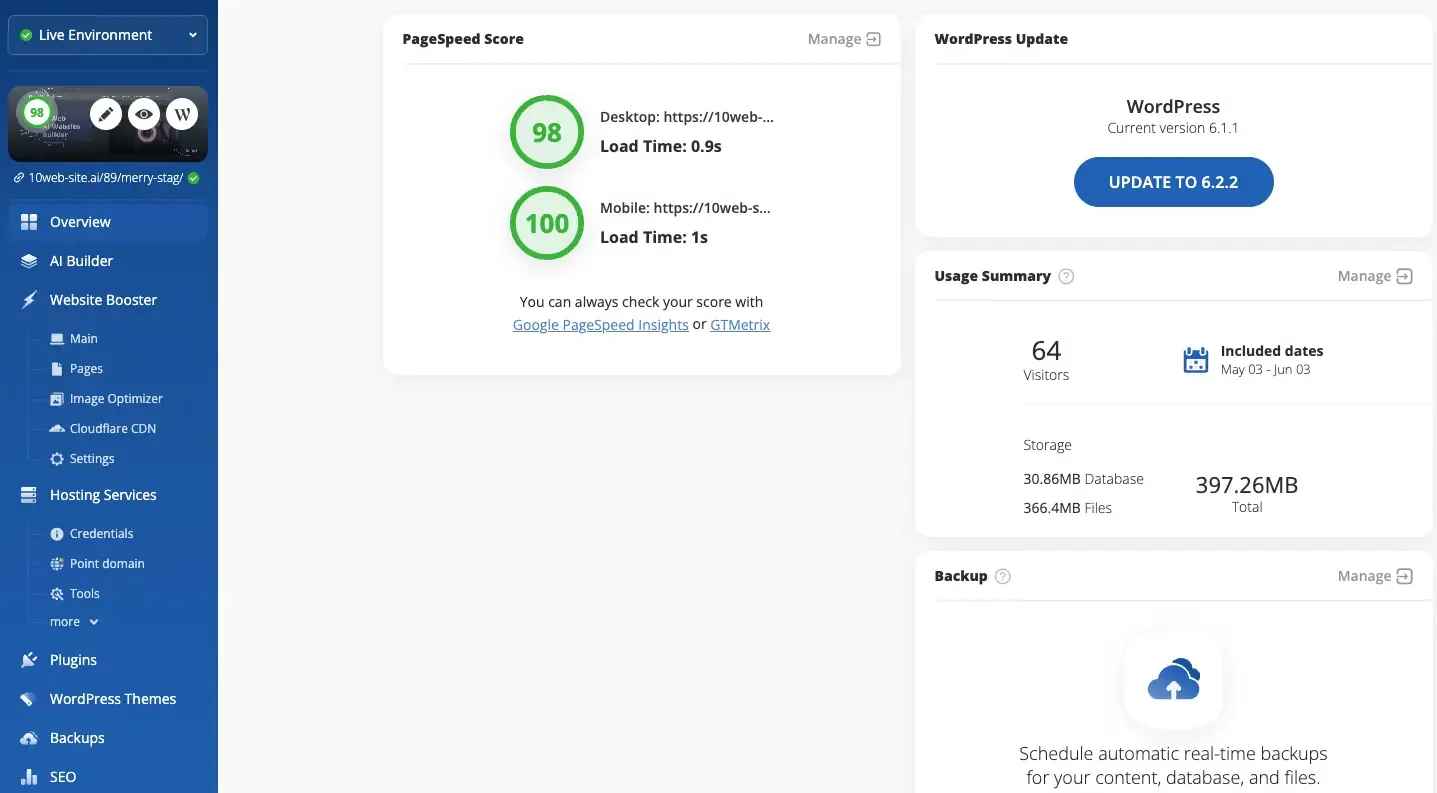
Task: Open Tools under Hosting Services
Action: (85, 594)
